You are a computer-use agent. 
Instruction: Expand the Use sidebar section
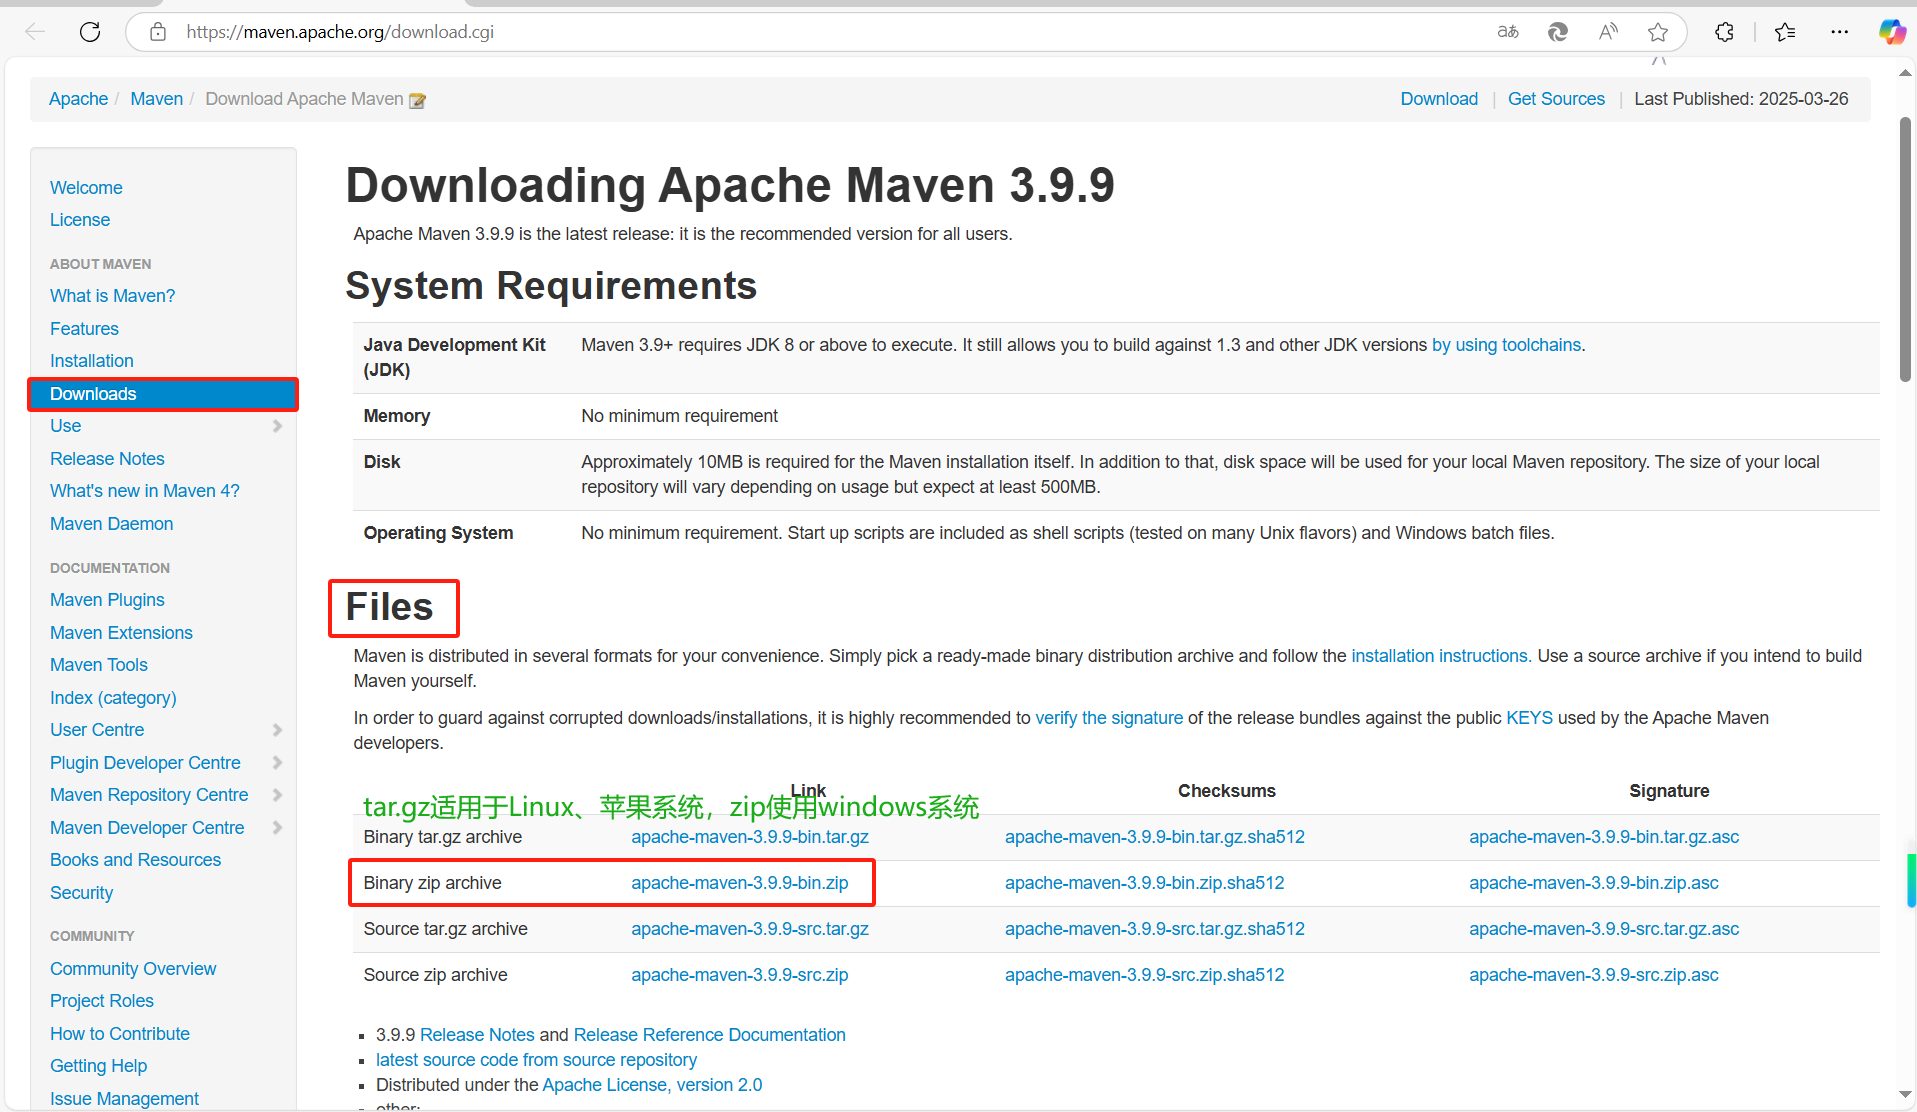[278, 426]
